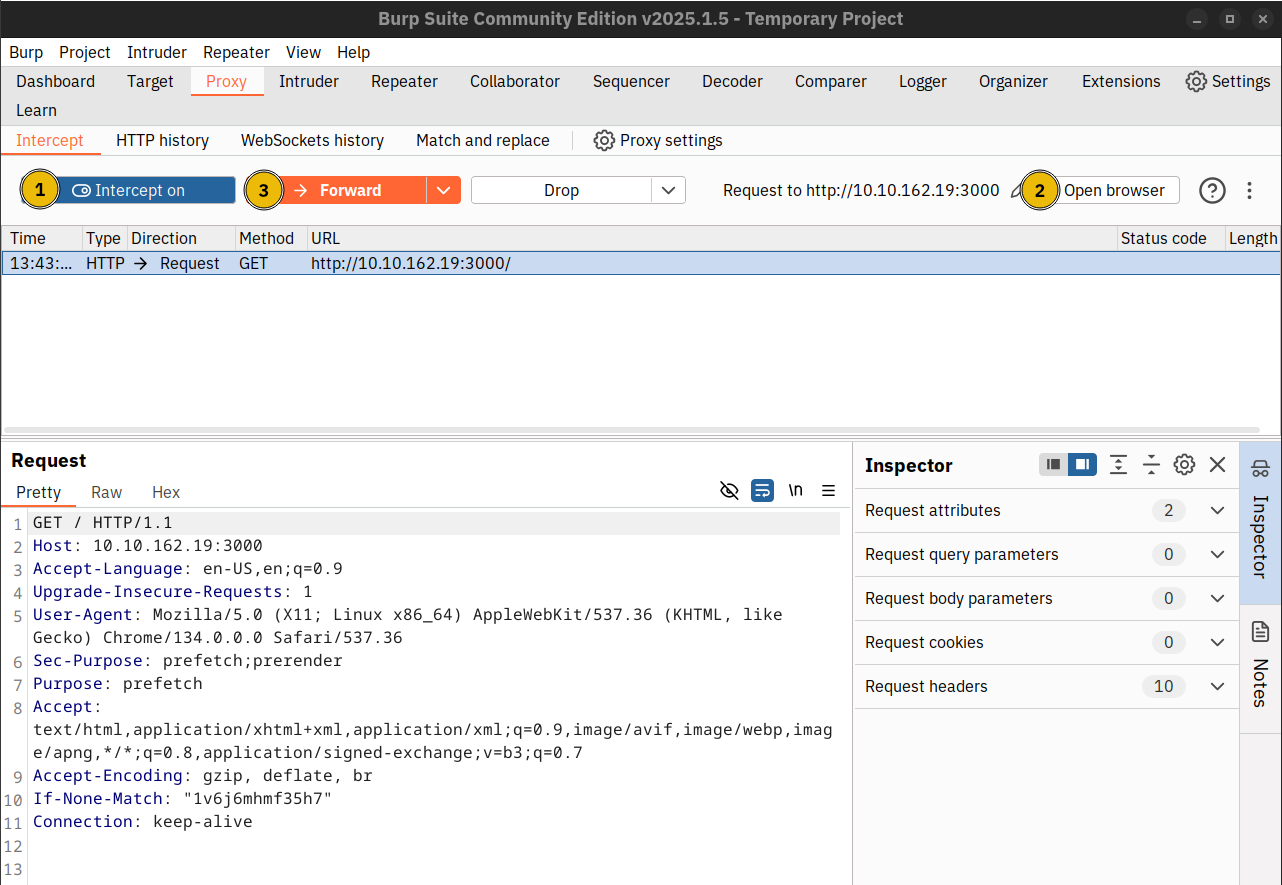Viewport: 1282px width, 885px height.
Task: Open the vertical Notes side tab
Action: [x=1260, y=668]
